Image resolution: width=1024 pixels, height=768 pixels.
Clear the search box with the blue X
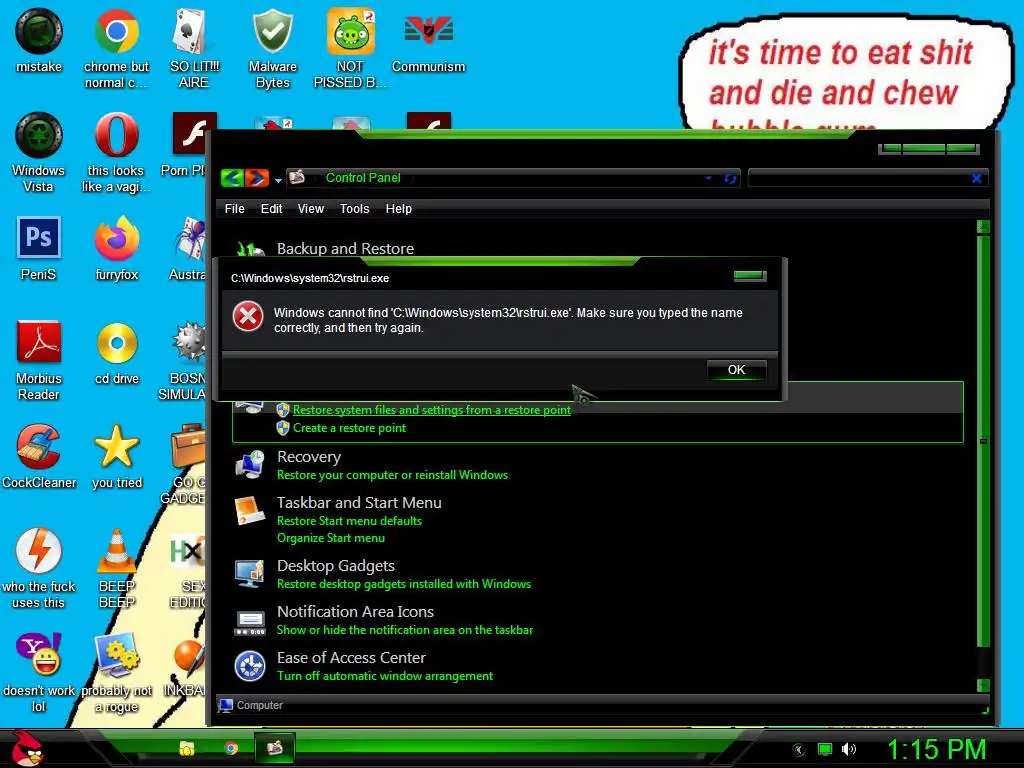tap(976, 178)
